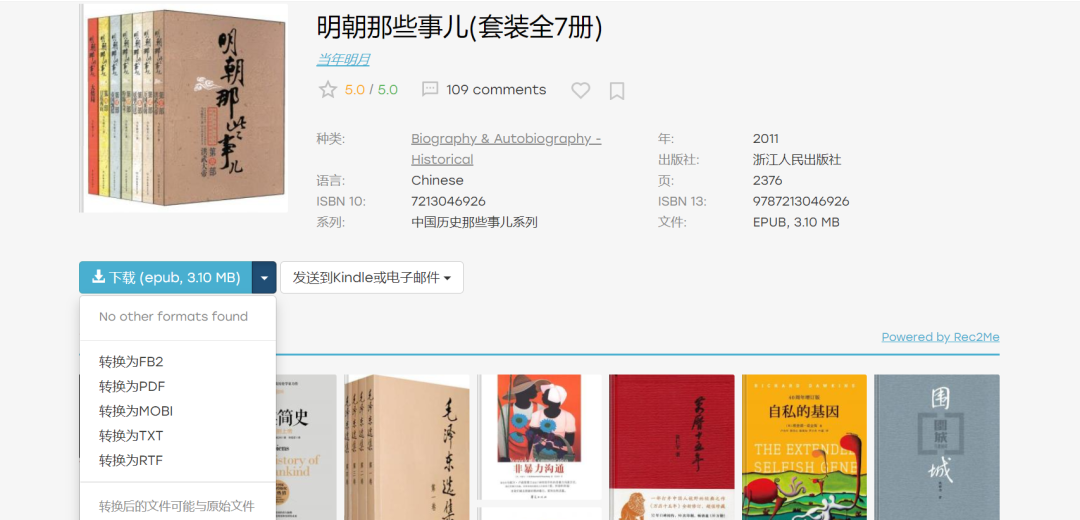Open Biography & Autobiography - Historical category

coord(506,149)
